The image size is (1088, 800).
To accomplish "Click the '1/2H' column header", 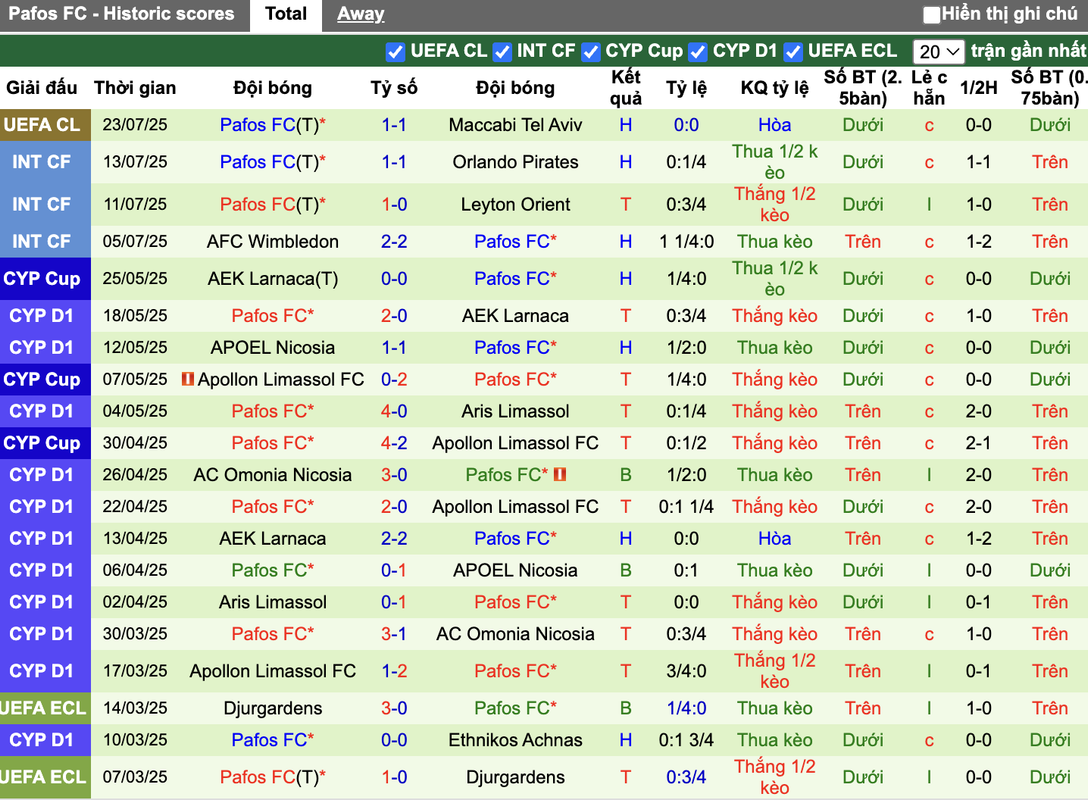I will (x=978, y=88).
